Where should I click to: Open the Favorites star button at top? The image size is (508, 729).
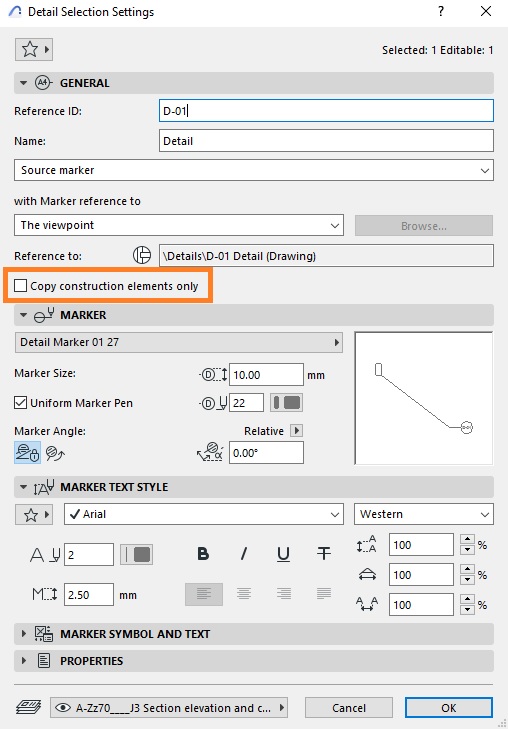[x=34, y=49]
